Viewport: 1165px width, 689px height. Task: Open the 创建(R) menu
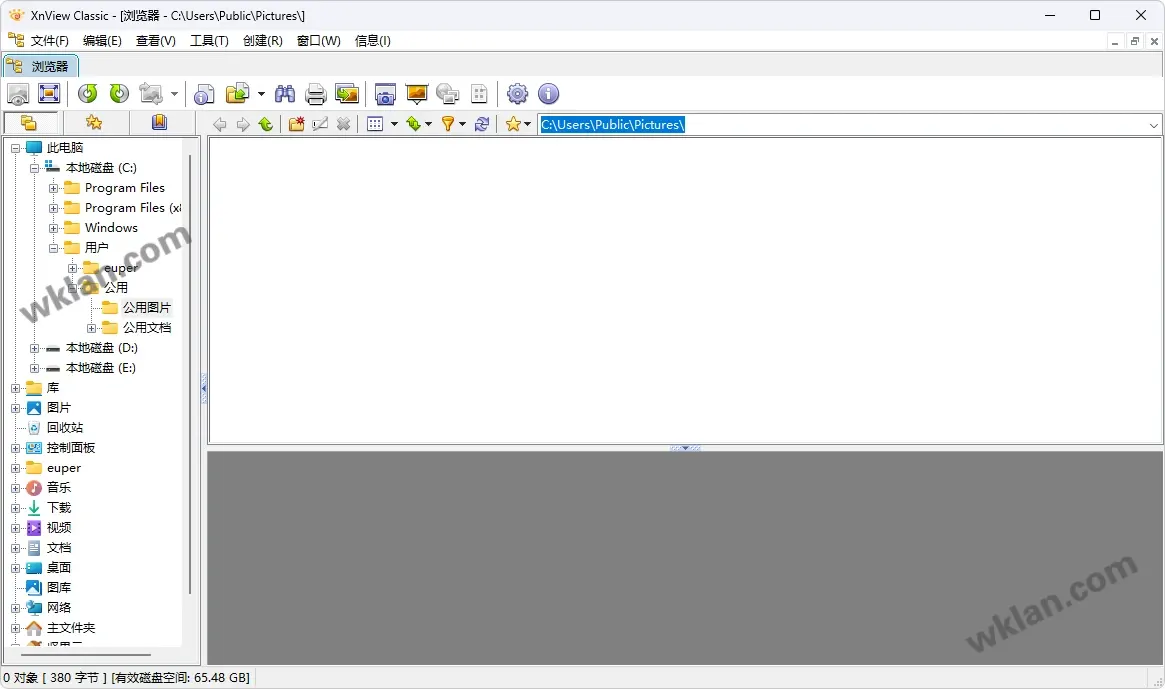pyautogui.click(x=262, y=41)
